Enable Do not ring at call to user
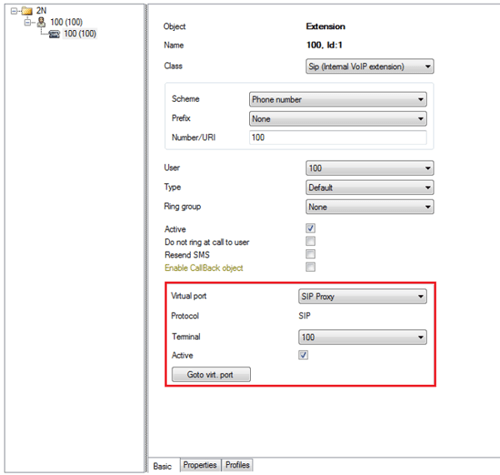The width and height of the screenshot is (500, 475). click(x=310, y=241)
